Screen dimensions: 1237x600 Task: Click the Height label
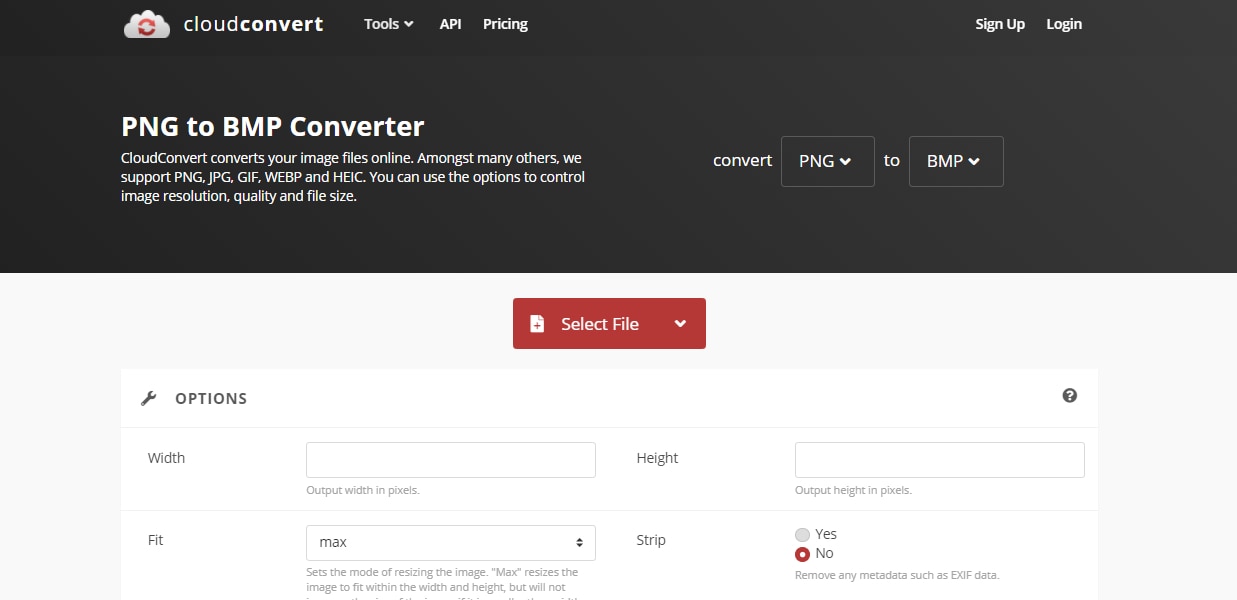pos(657,458)
